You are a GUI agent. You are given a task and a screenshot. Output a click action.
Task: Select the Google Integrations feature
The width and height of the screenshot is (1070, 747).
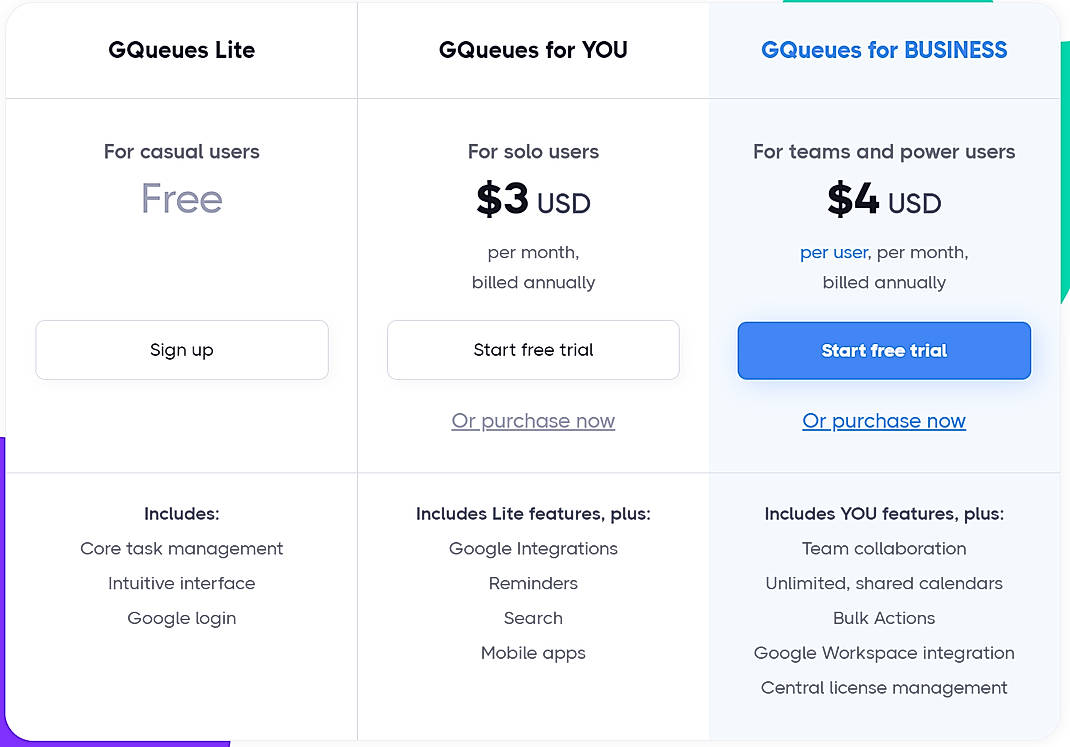point(533,548)
